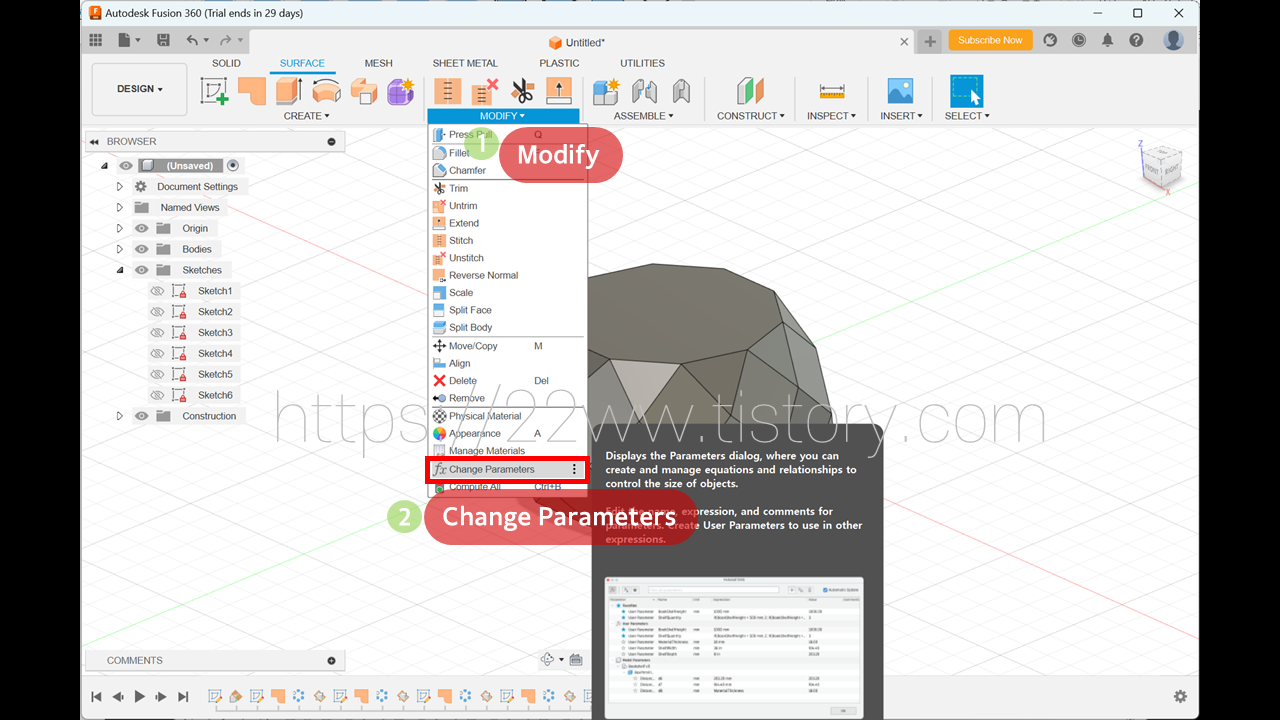The height and width of the screenshot is (720, 1280).
Task: Open the Help question mark icon
Action: point(1136,40)
